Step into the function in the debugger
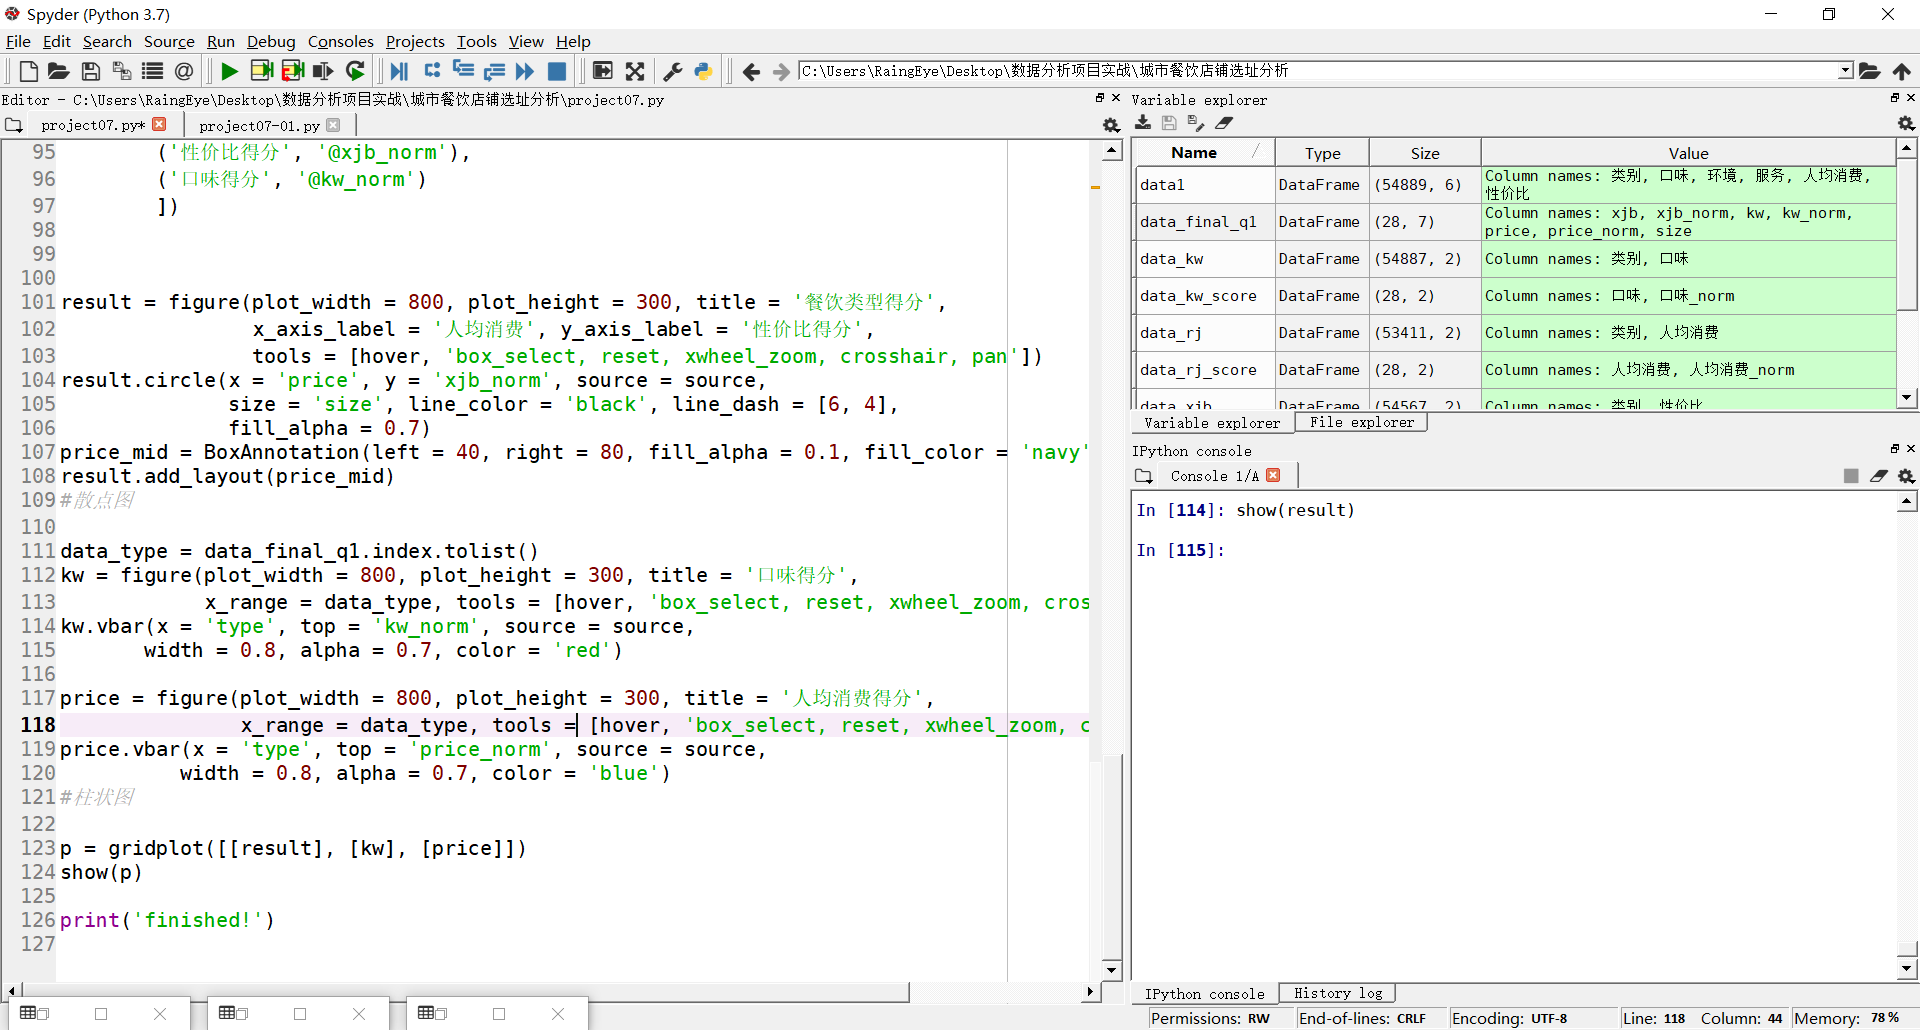 [463, 71]
